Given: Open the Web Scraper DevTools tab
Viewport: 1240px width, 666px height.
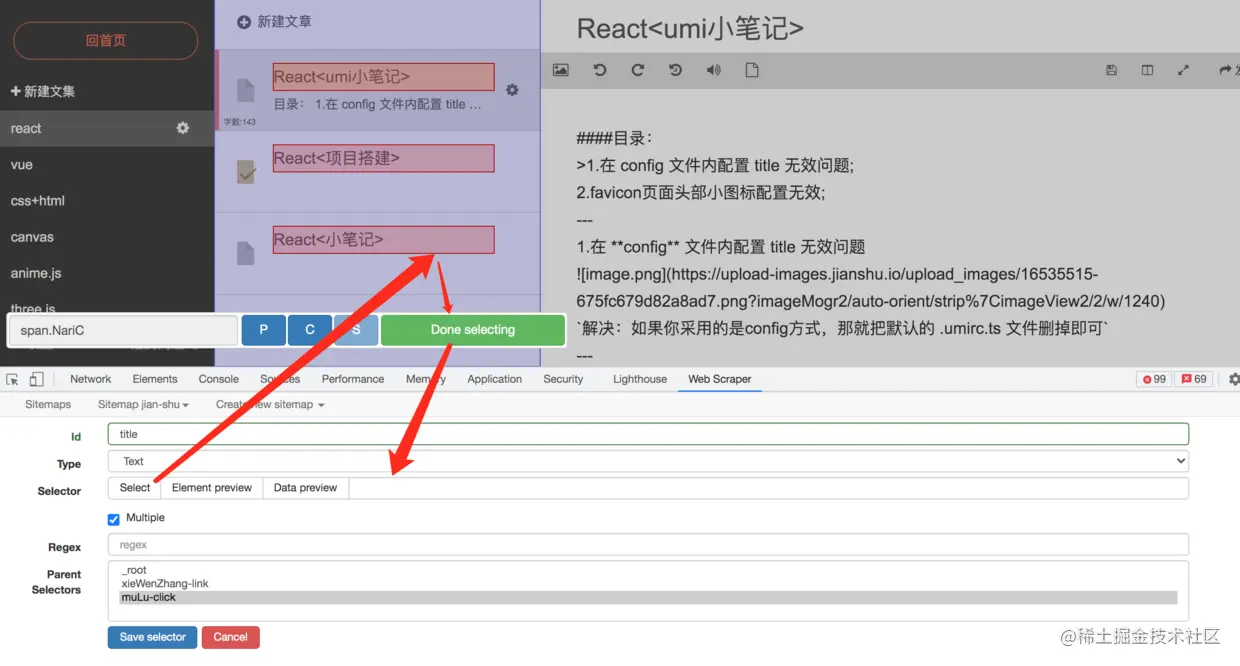Looking at the screenshot, I should tap(719, 379).
